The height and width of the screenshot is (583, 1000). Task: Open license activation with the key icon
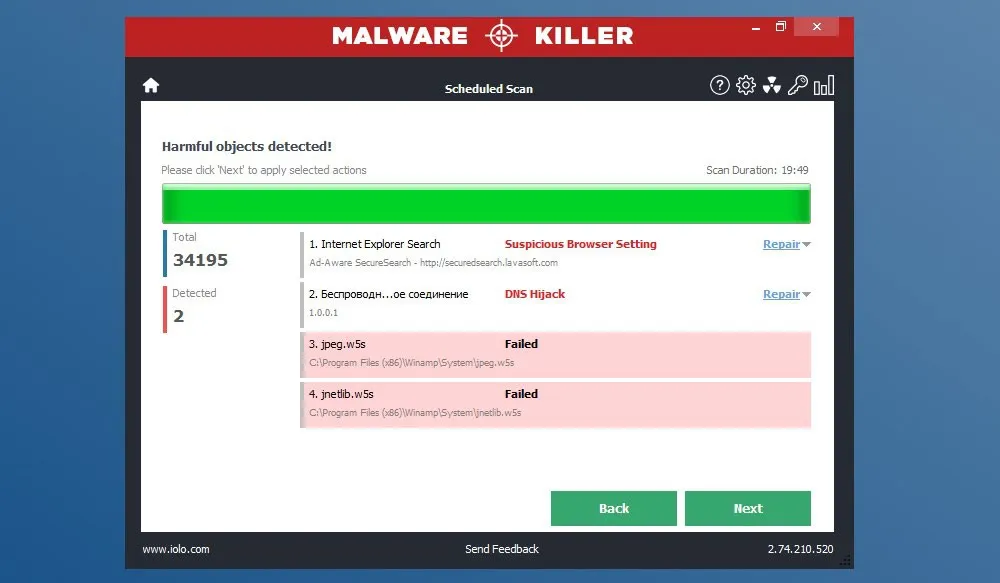(797, 85)
